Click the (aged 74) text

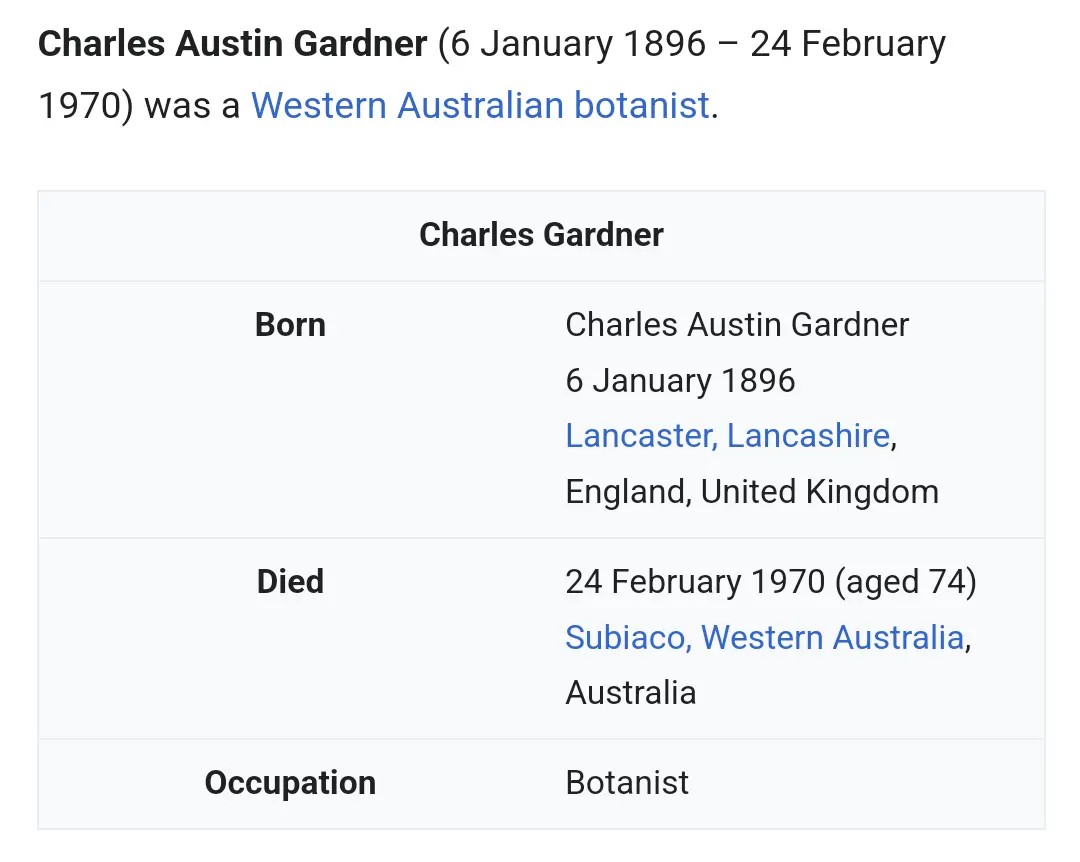[x=906, y=582]
